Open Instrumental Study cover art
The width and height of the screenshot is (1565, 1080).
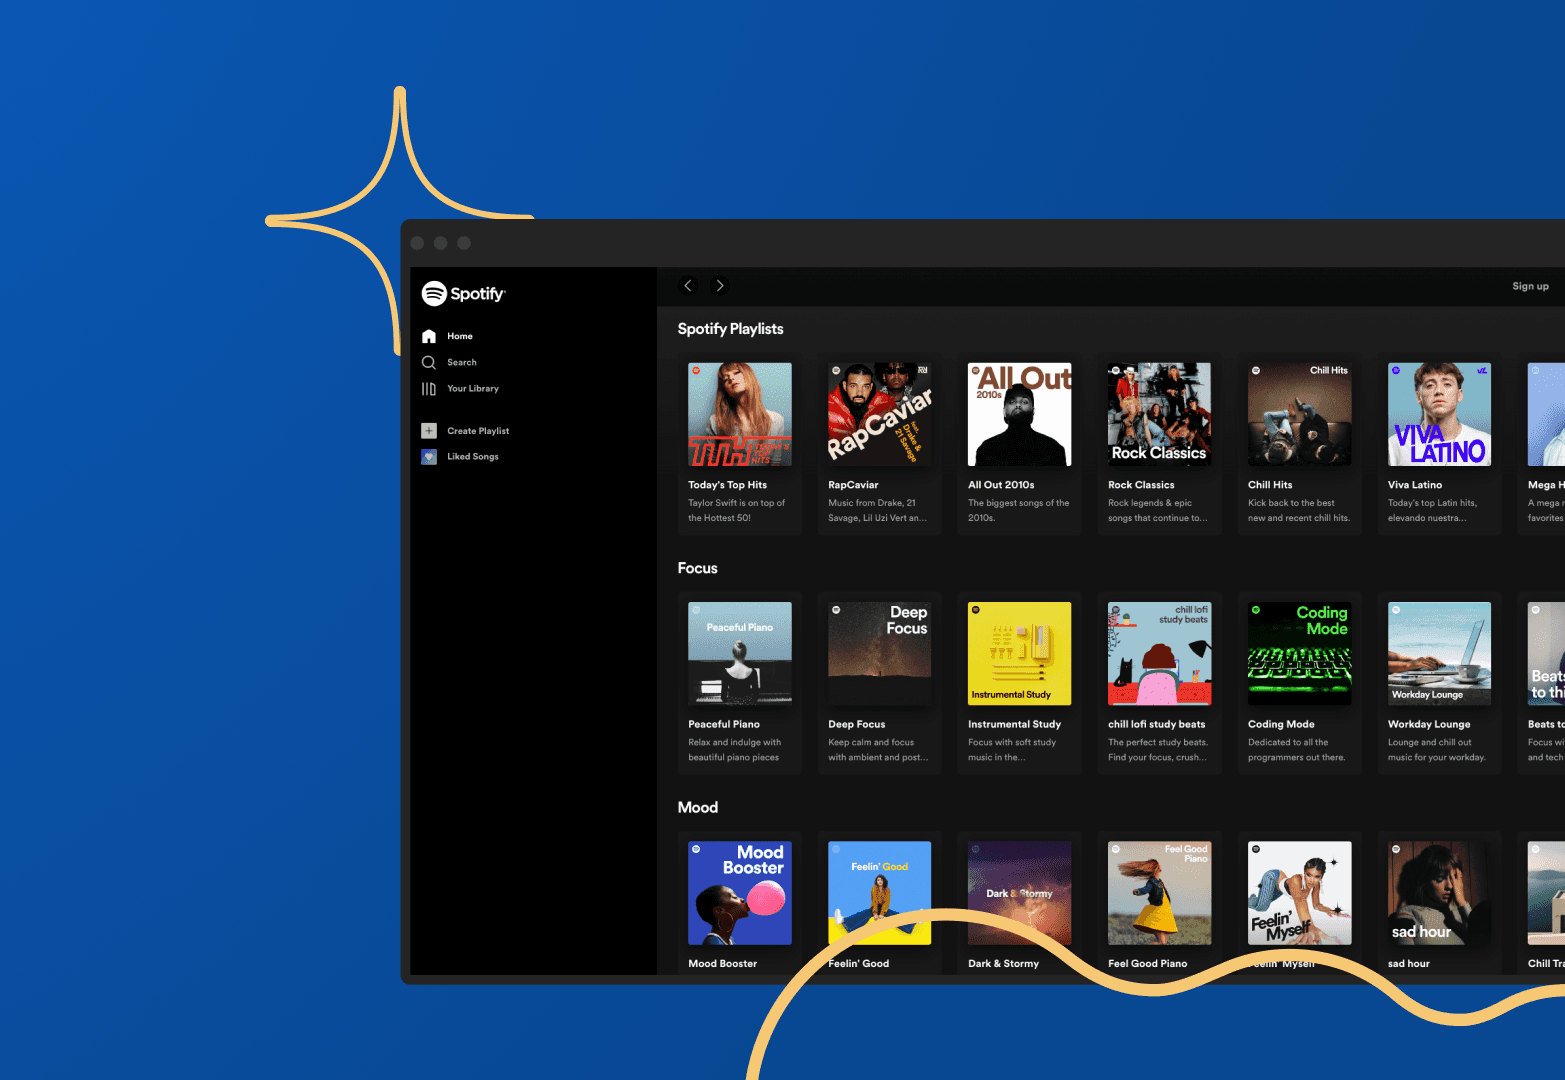coord(1020,653)
